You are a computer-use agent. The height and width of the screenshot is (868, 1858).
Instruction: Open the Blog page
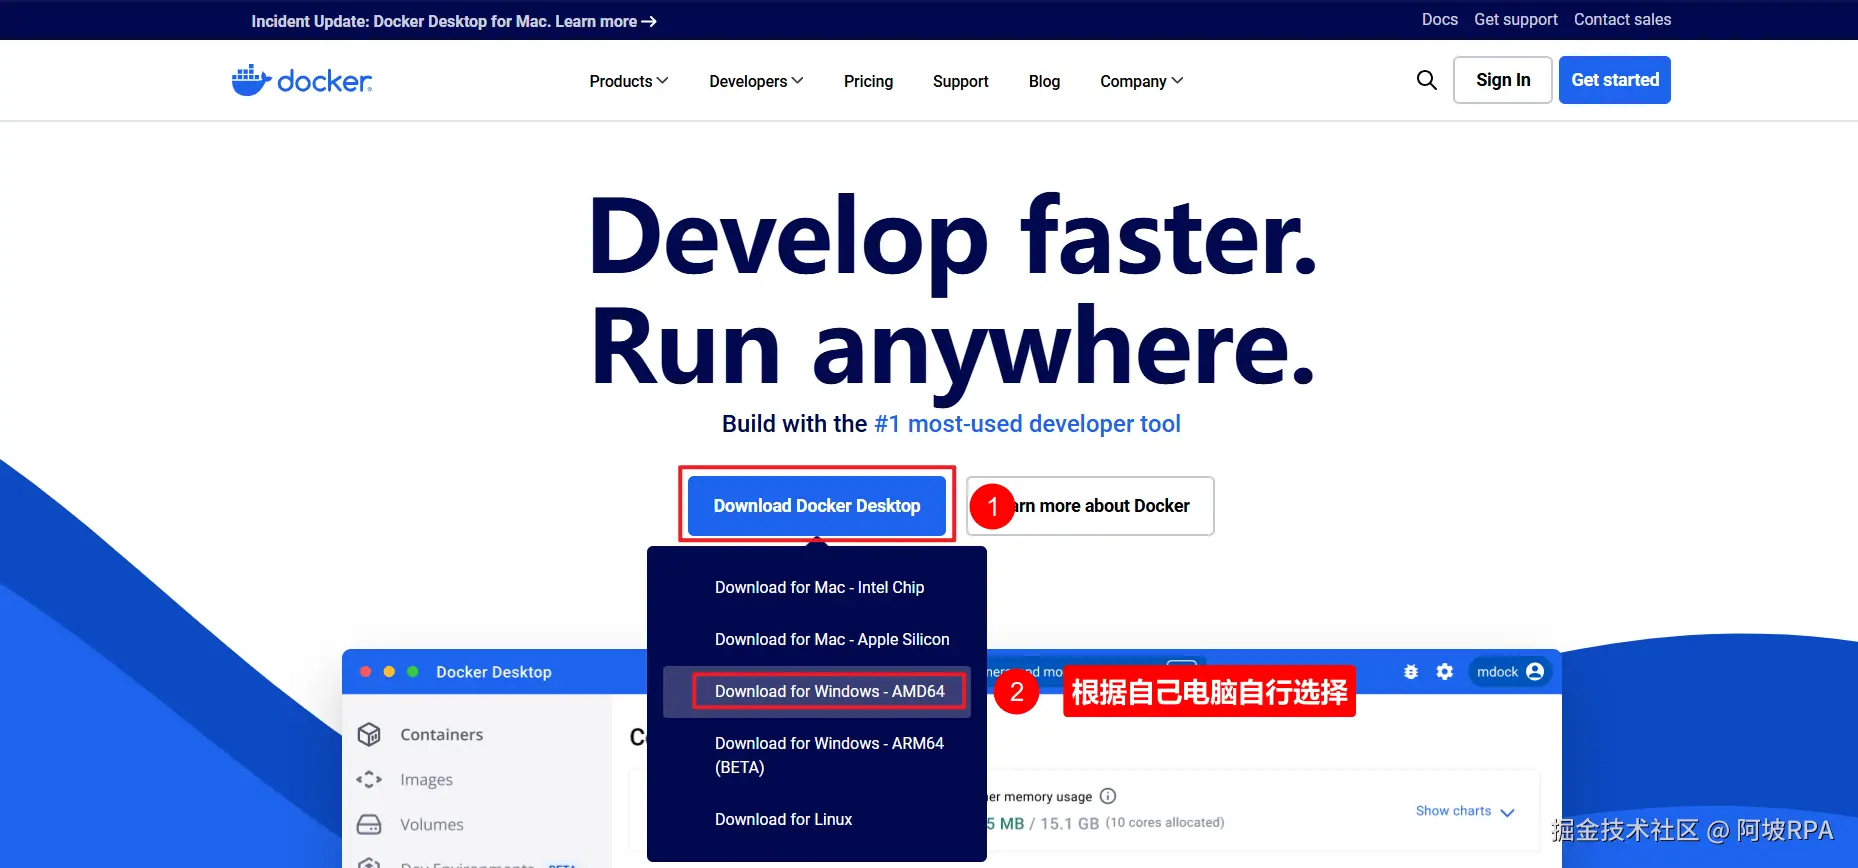tap(1044, 81)
